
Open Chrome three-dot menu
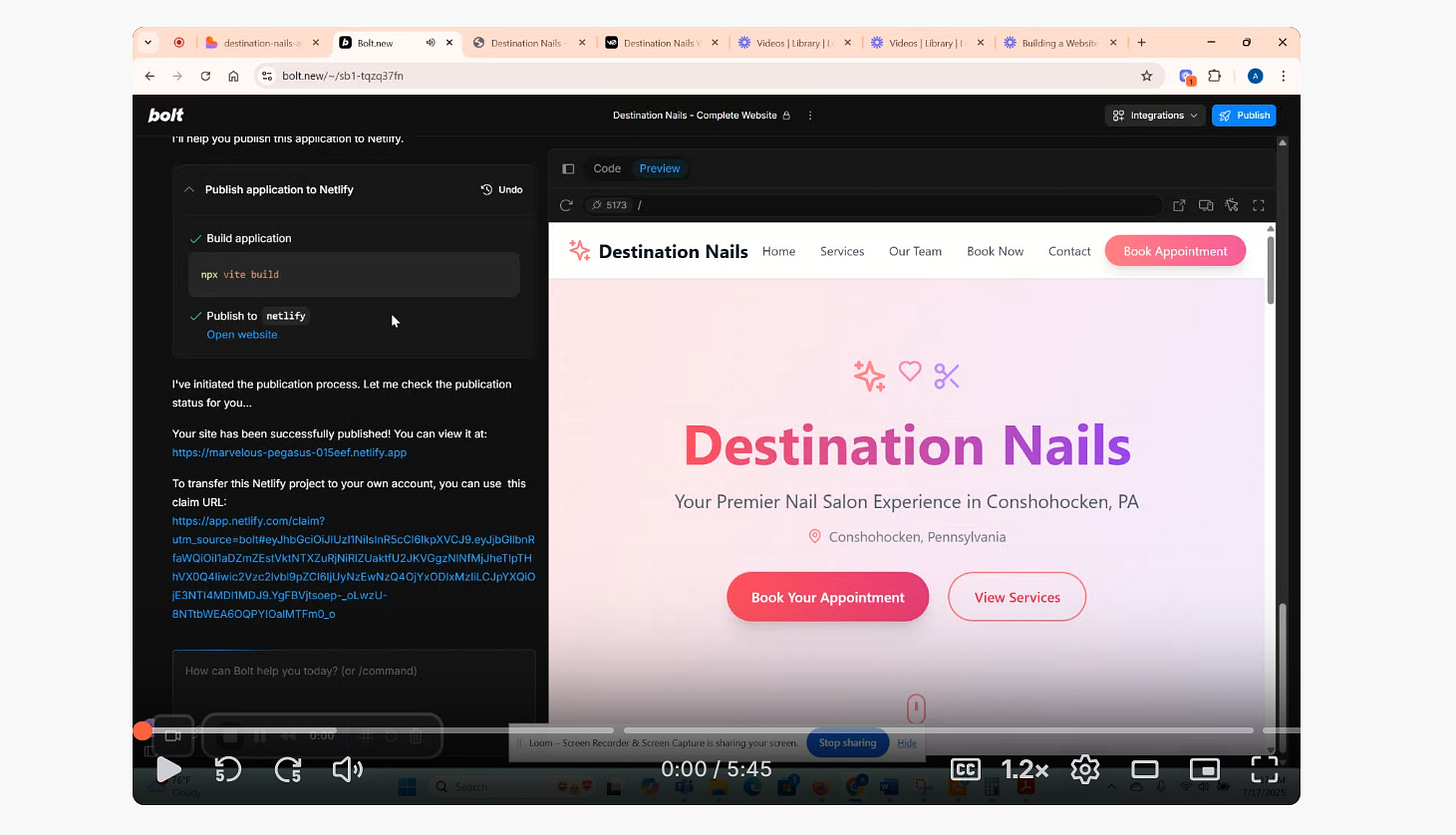[1283, 76]
